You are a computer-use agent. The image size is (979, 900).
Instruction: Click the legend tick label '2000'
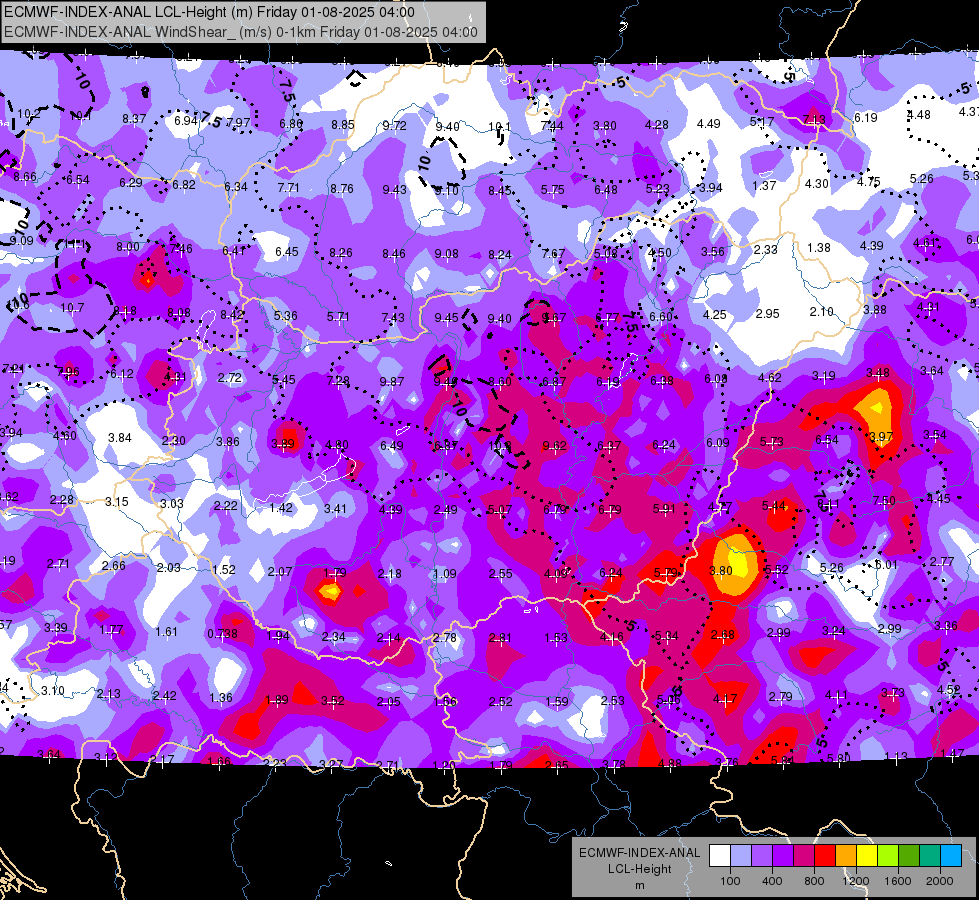click(940, 881)
